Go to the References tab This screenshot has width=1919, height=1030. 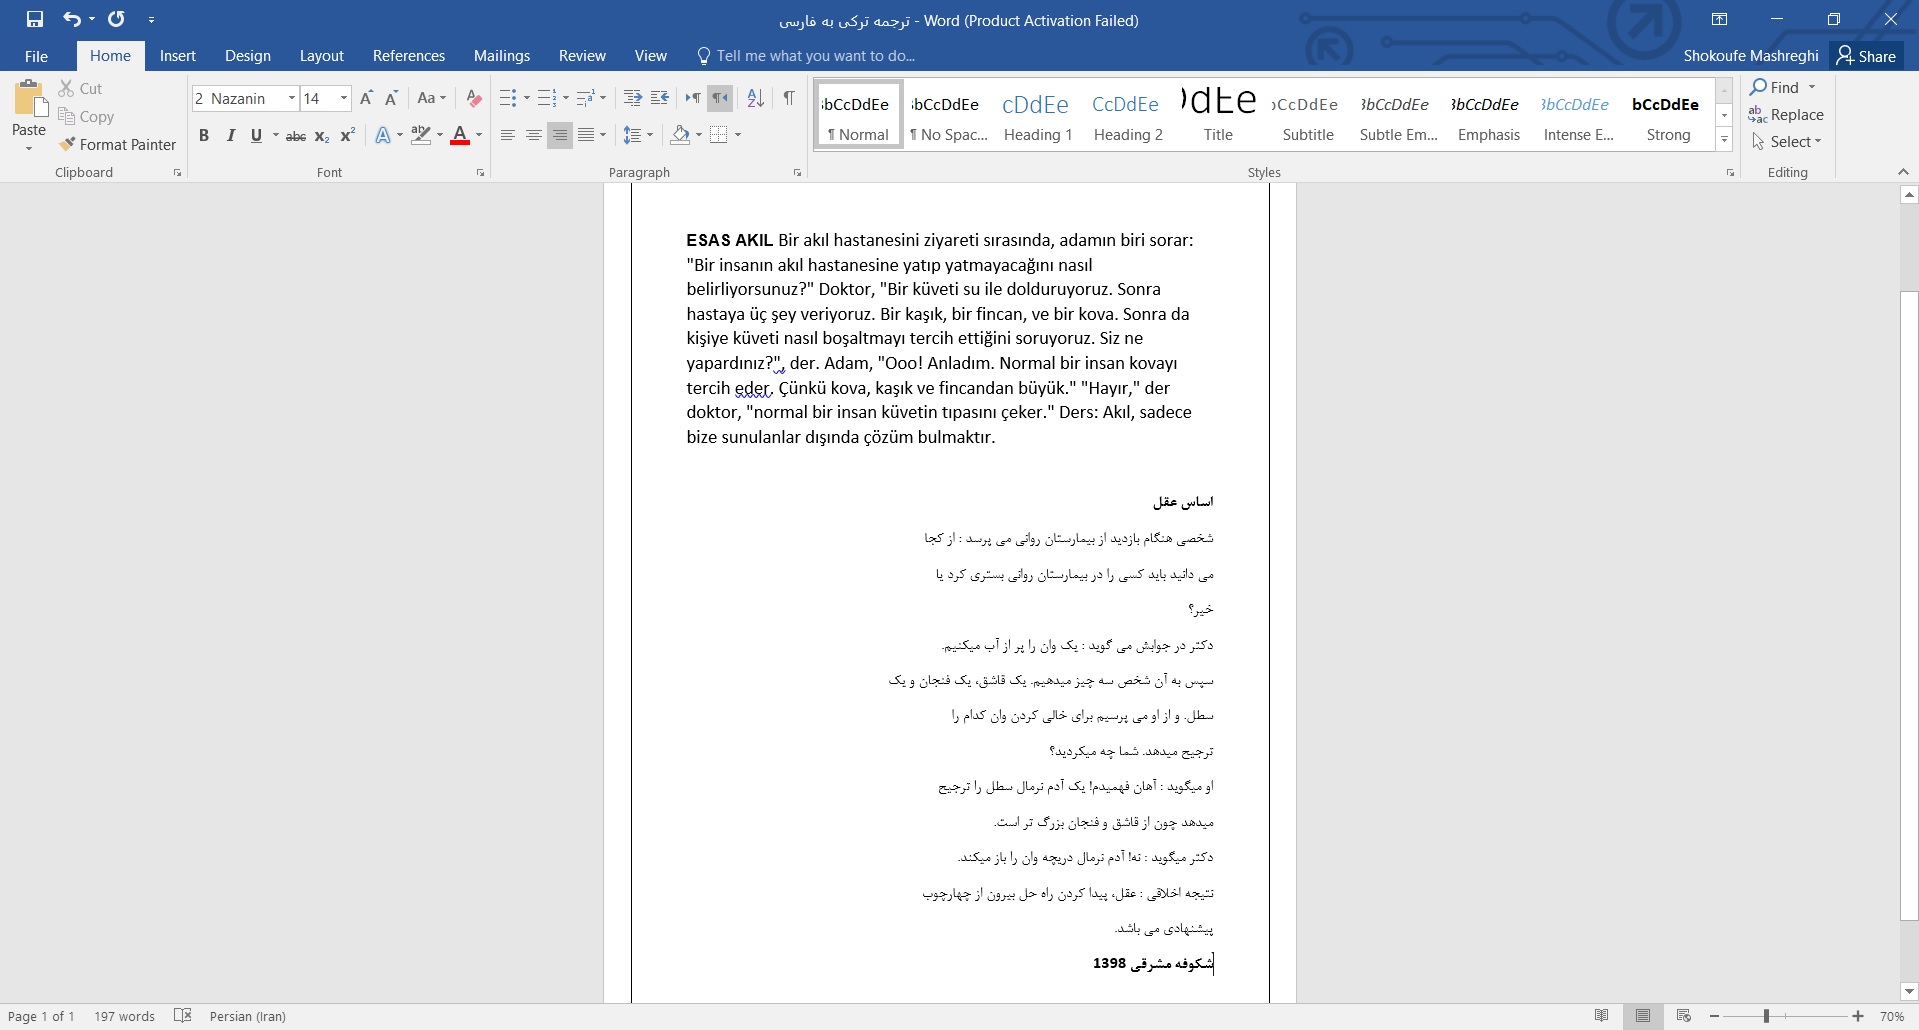pyautogui.click(x=409, y=56)
